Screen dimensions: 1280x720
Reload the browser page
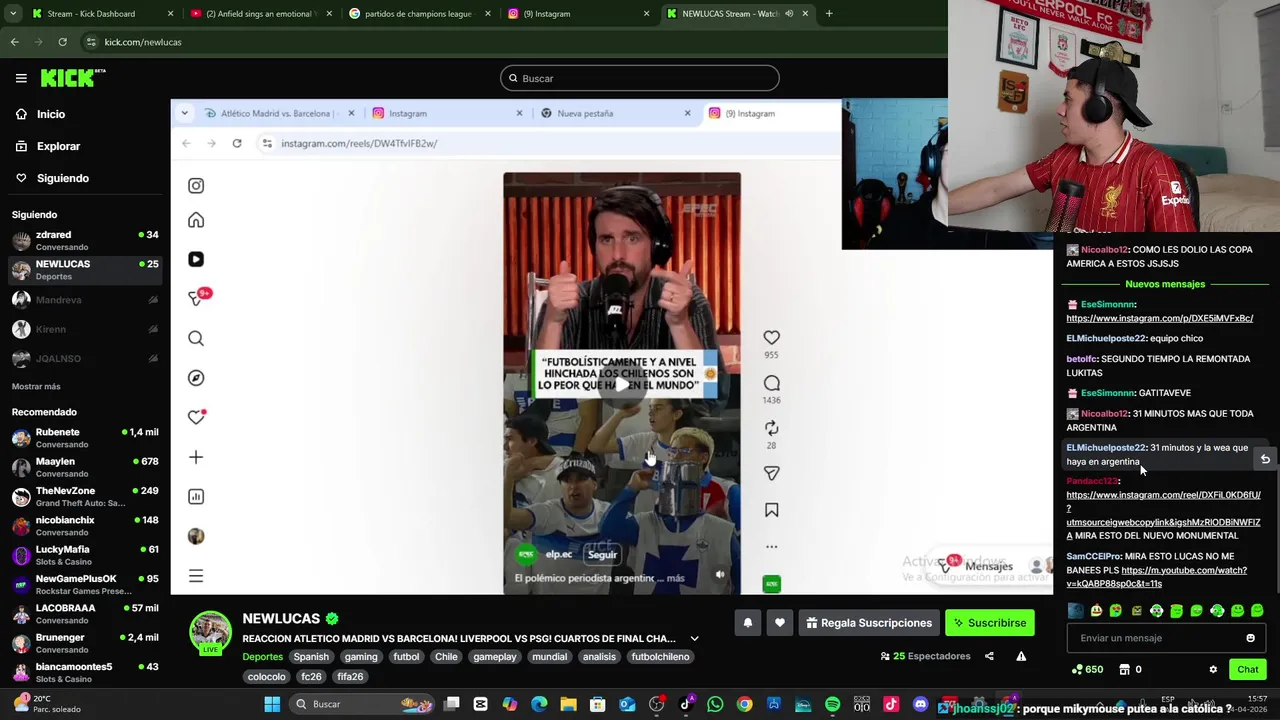[x=62, y=42]
